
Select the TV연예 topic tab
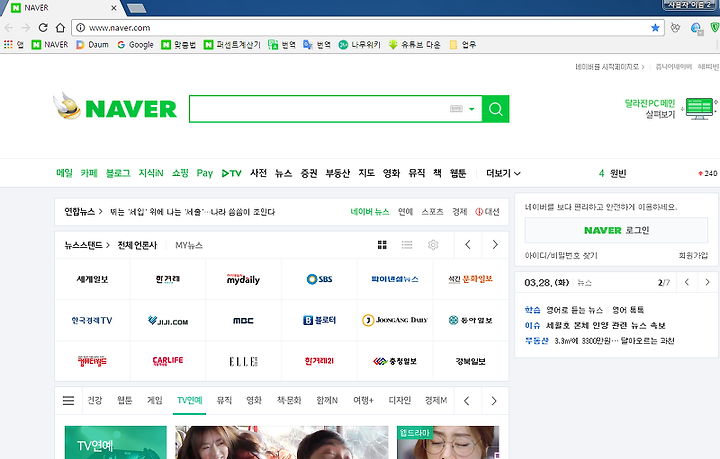point(190,400)
